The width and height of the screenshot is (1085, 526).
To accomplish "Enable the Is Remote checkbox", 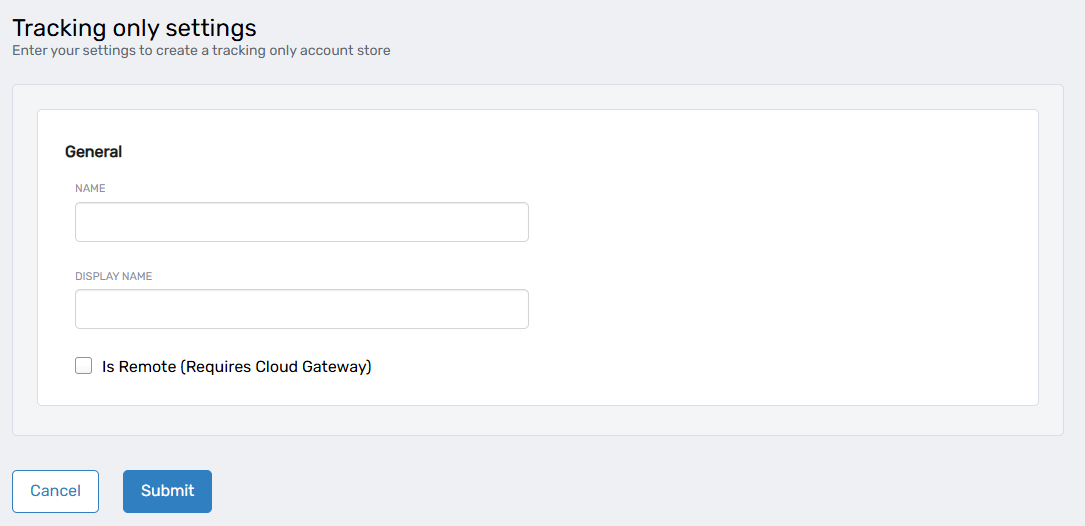I will pyautogui.click(x=84, y=366).
